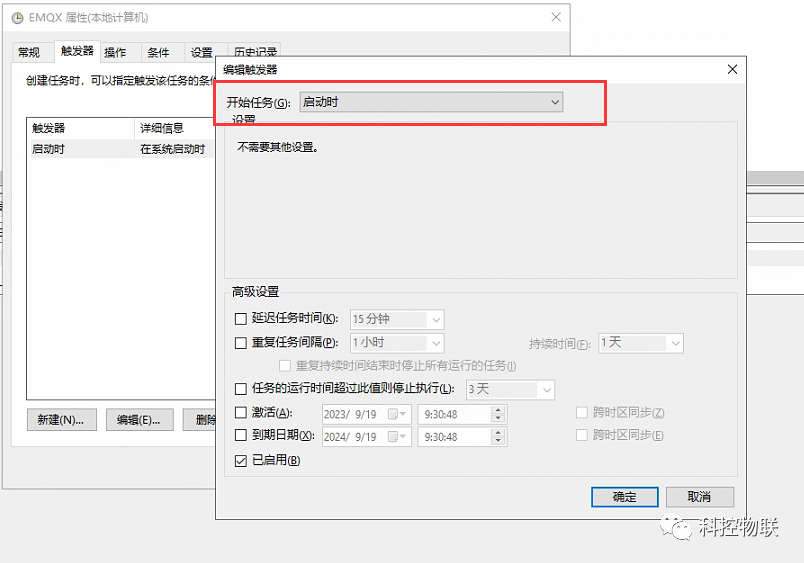
Task: Enable the 重复任务间隔 checkbox
Action: pos(240,343)
